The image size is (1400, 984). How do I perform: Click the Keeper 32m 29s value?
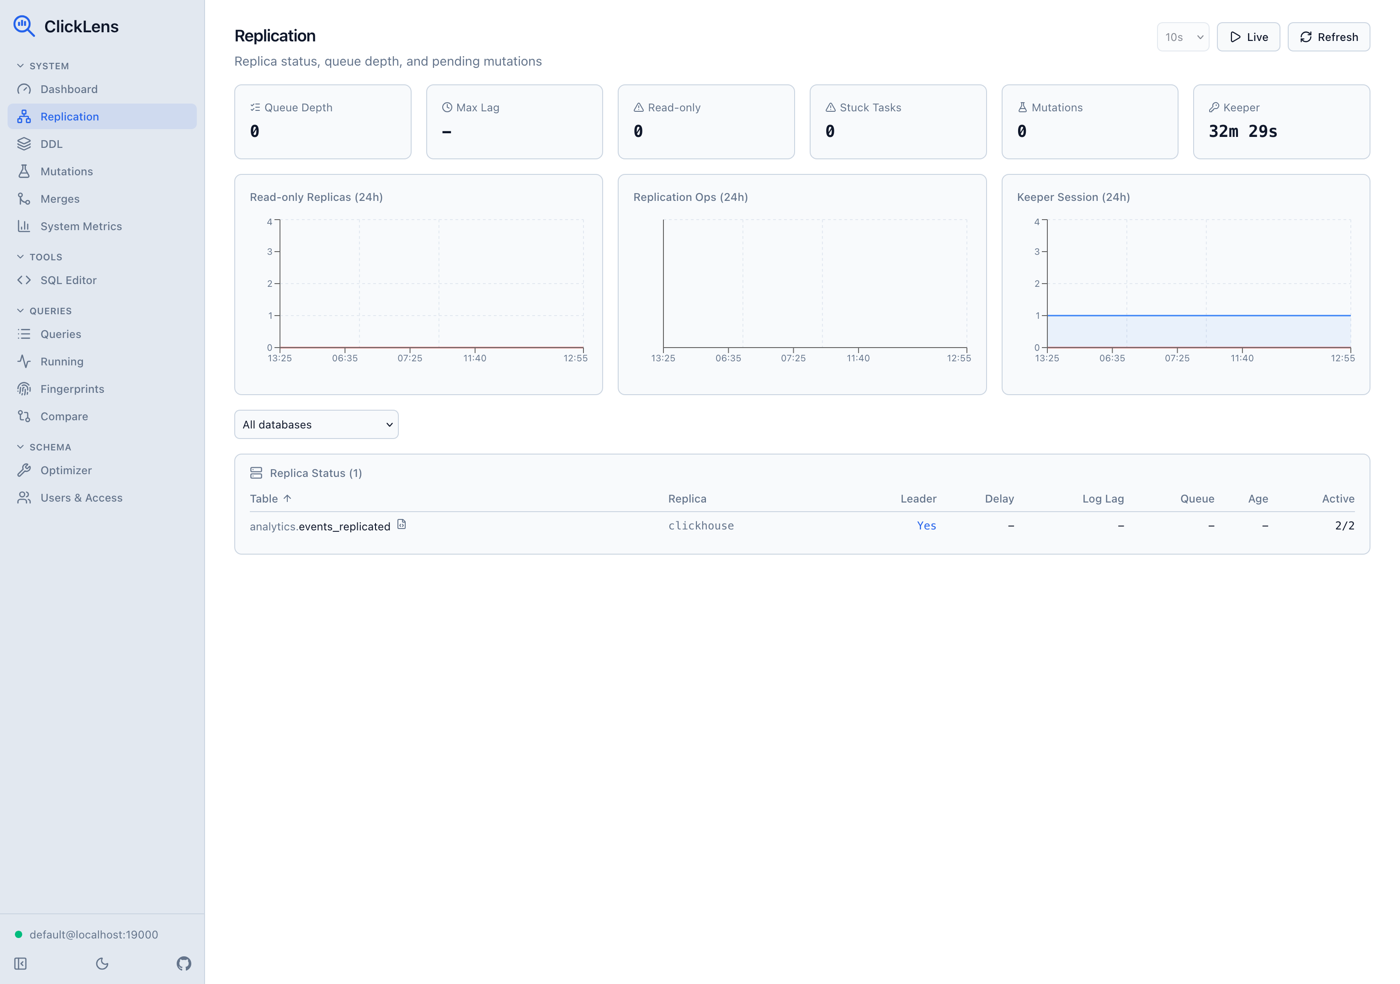click(x=1243, y=131)
